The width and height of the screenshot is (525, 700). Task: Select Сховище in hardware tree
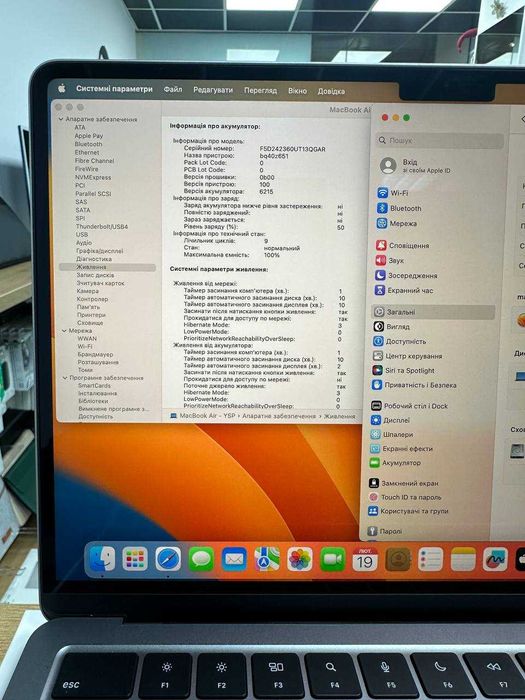[90, 323]
